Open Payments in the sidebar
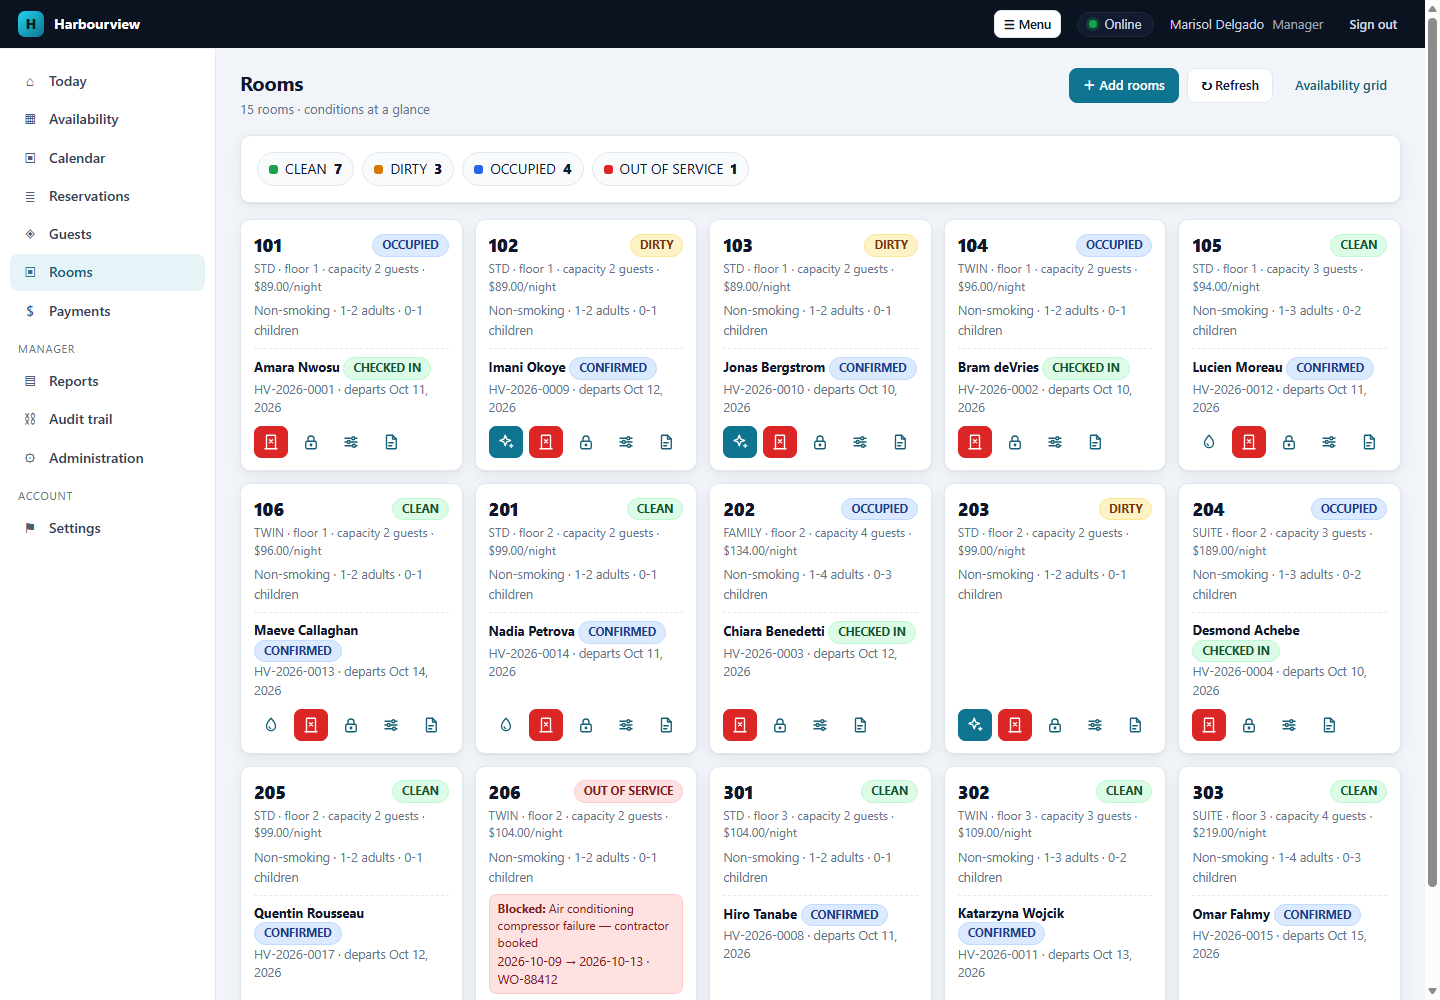 108,311
